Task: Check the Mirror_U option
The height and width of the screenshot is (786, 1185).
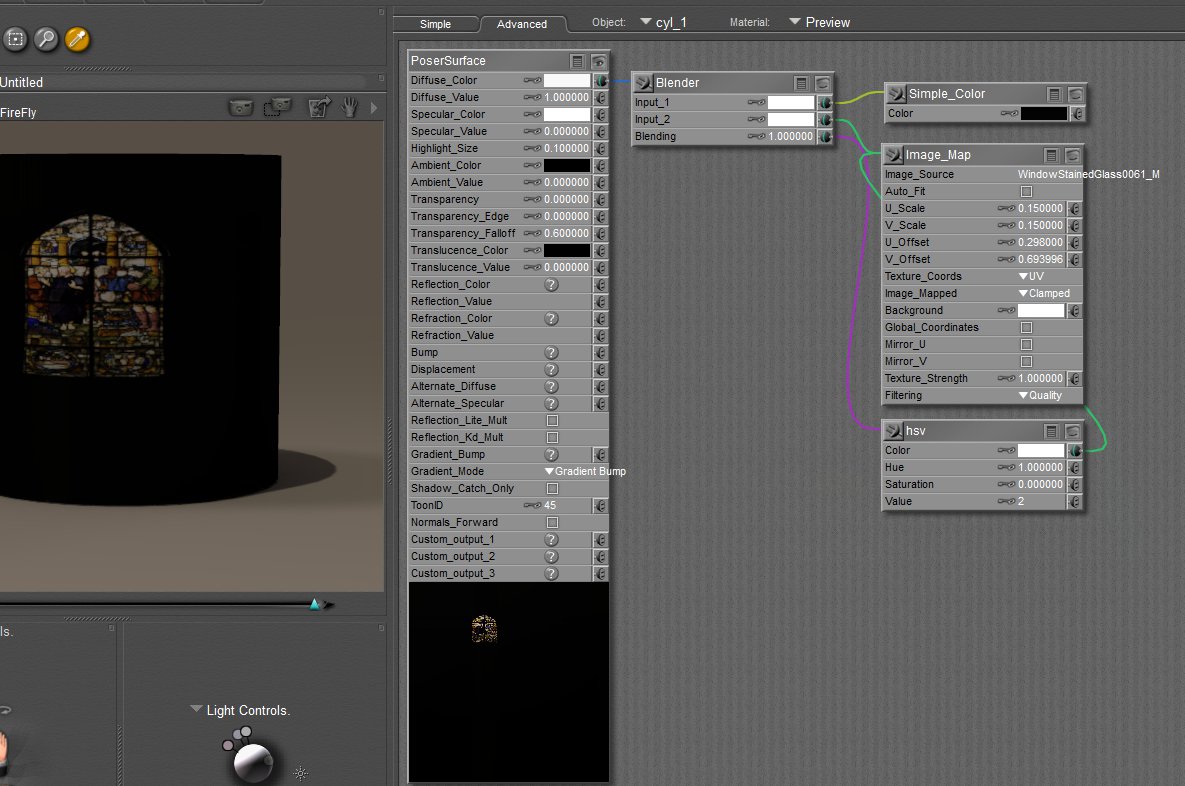Action: point(1025,344)
